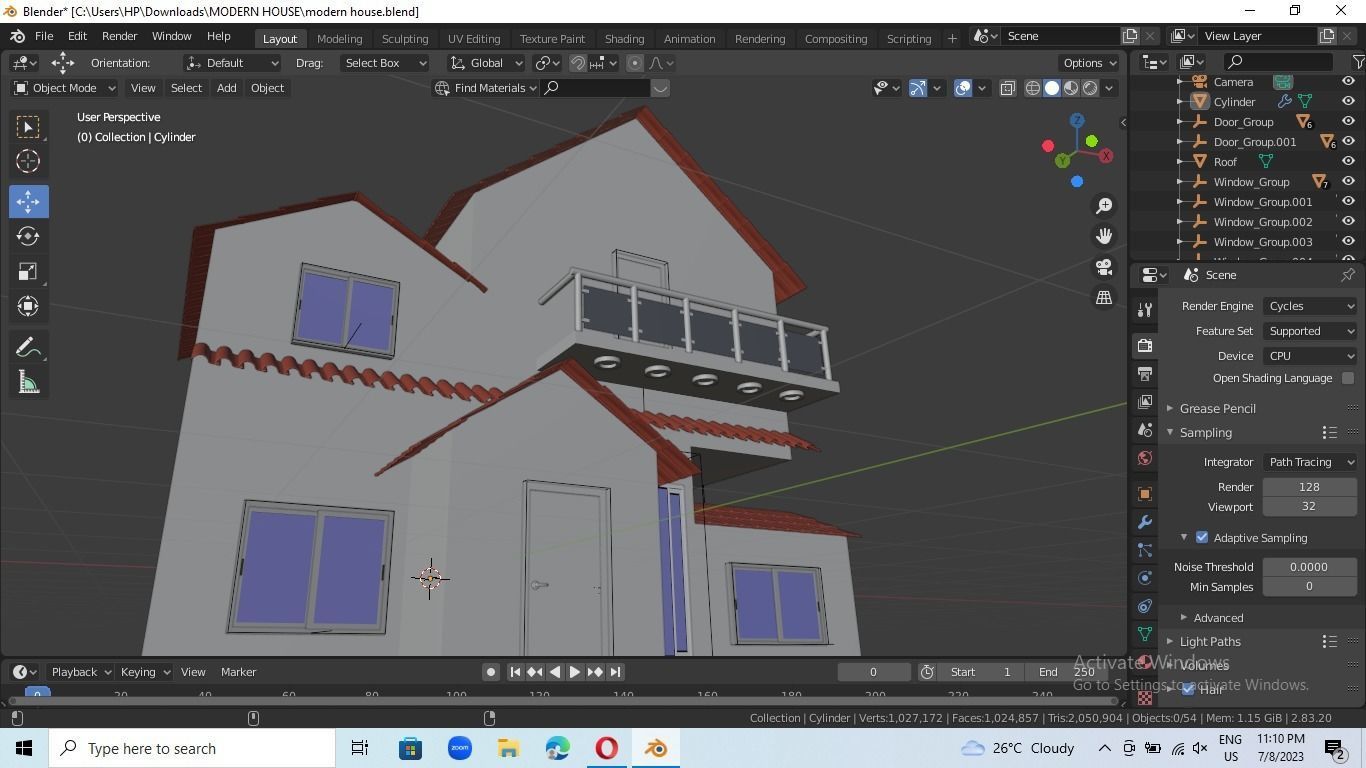This screenshot has width=1366, height=768.
Task: Activate the Cursor tool
Action: (x=28, y=161)
